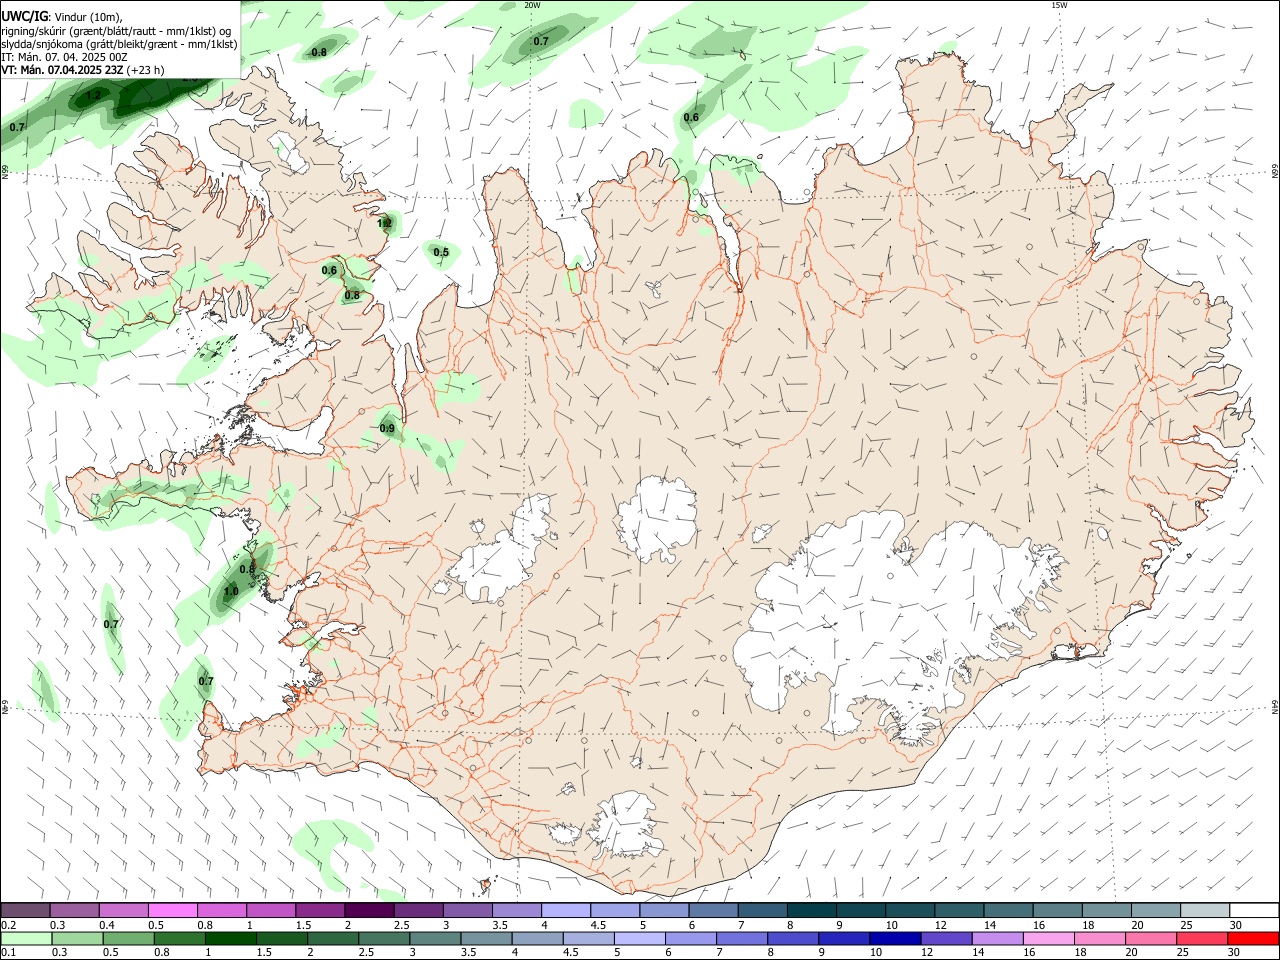Select the crimson 25 mm rain legend swatch
This screenshot has height=960, width=1280.
coord(1201,938)
